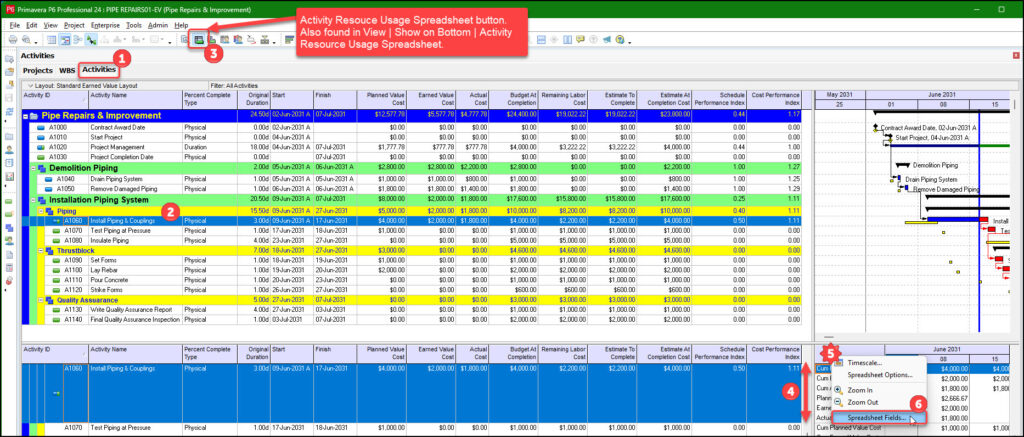Open the Reports chart icon in sidebar

pyautogui.click(x=9, y=176)
